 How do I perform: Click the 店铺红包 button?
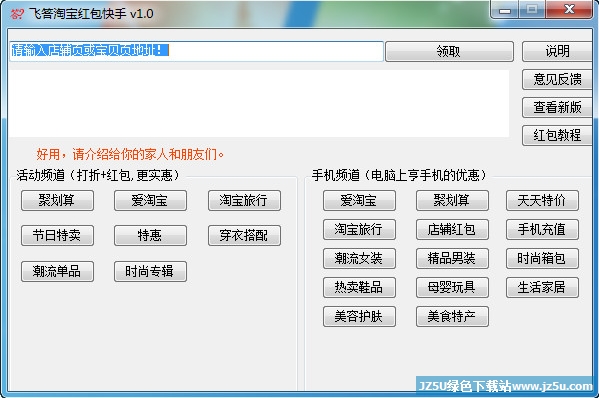pyautogui.click(x=452, y=230)
